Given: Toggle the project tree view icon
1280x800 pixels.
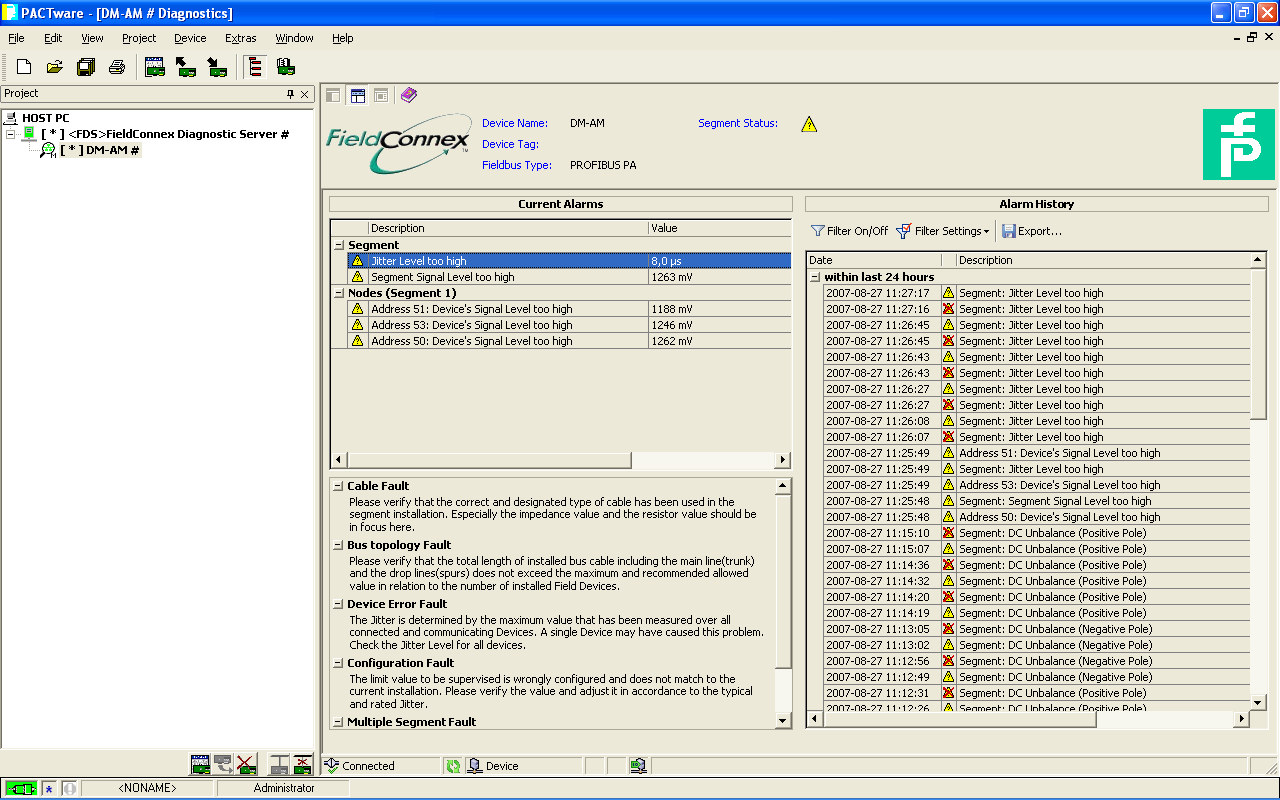Looking at the screenshot, I should point(255,67).
